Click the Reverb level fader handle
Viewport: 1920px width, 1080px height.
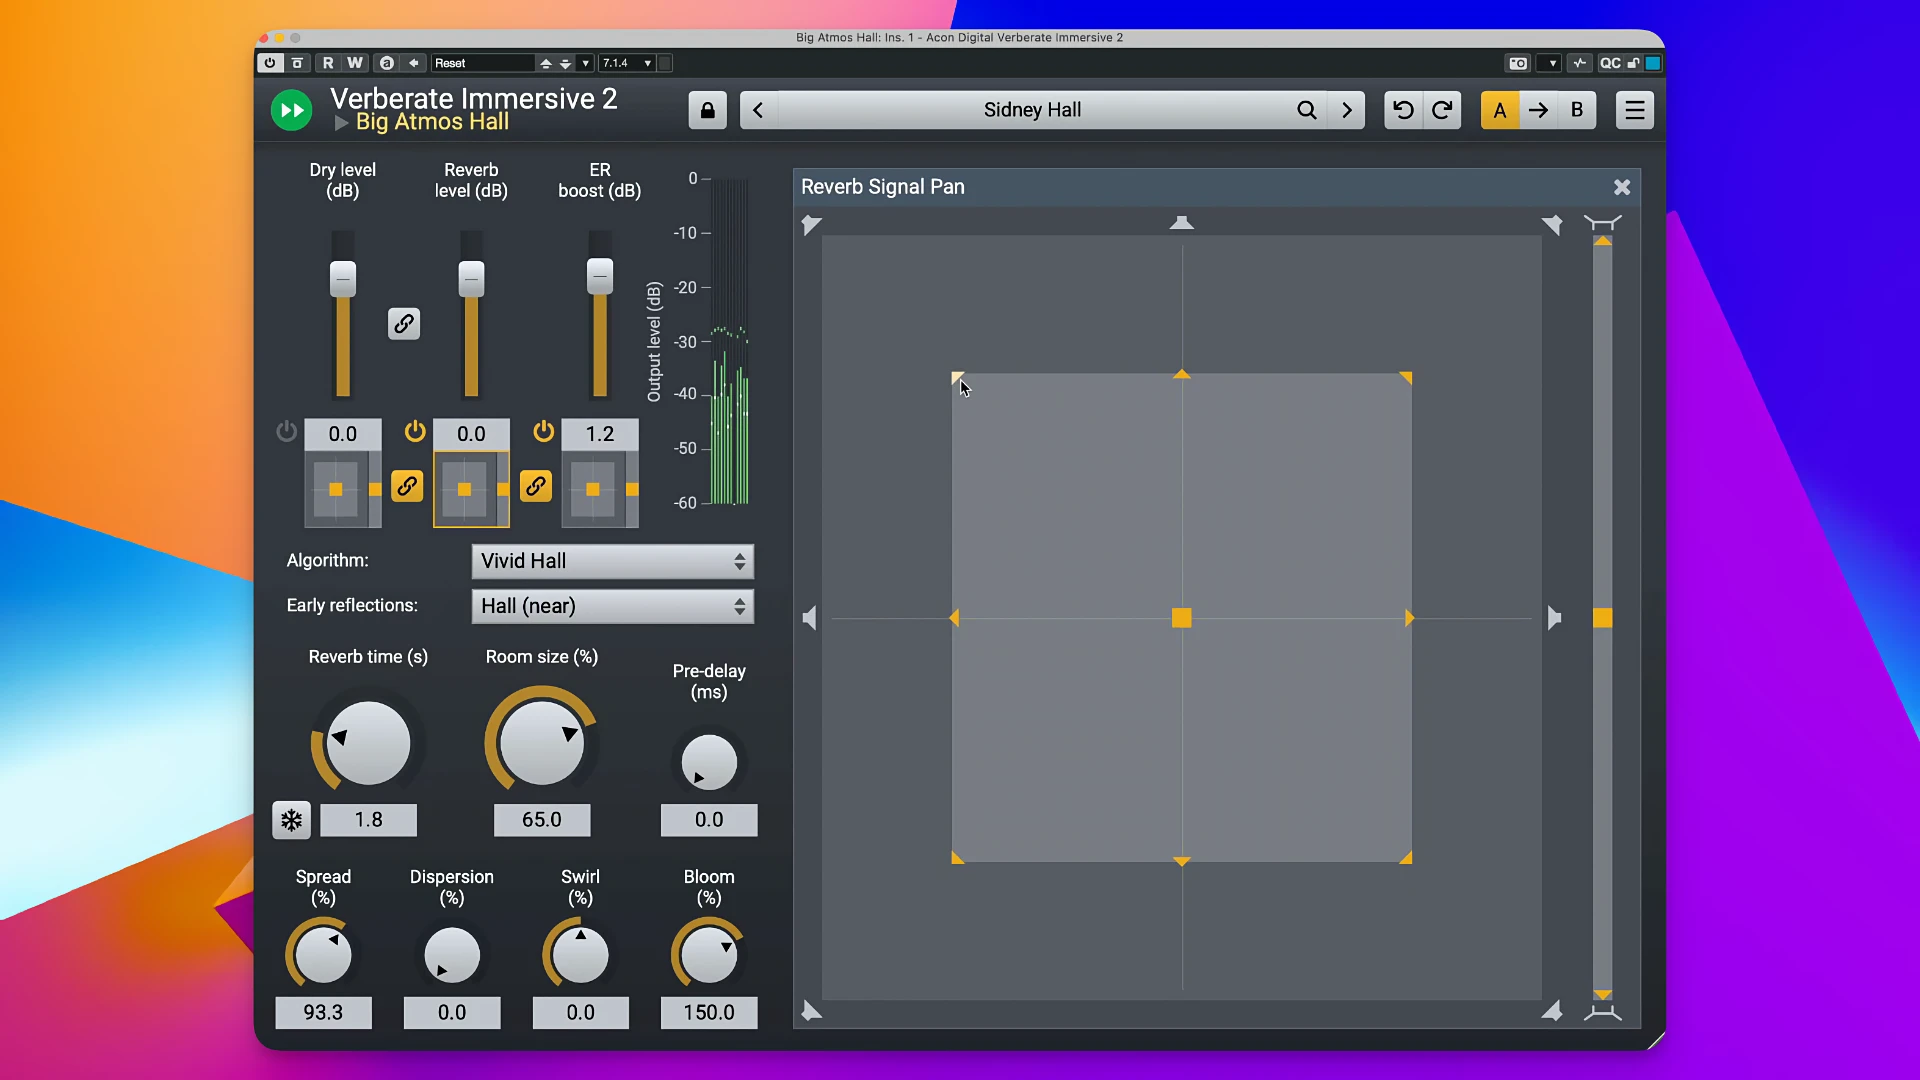point(471,278)
